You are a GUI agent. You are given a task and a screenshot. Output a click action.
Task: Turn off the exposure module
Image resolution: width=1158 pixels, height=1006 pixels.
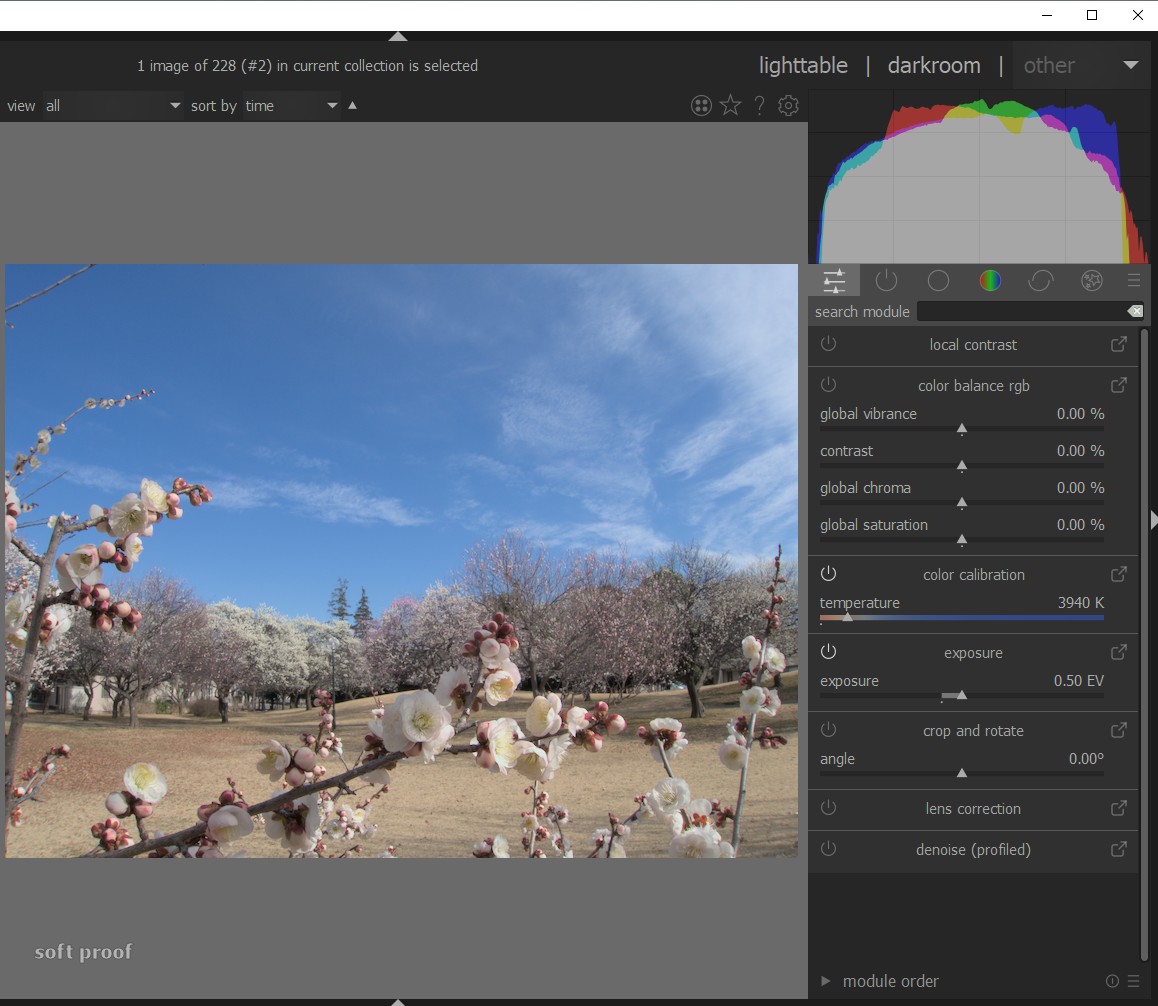coord(829,652)
